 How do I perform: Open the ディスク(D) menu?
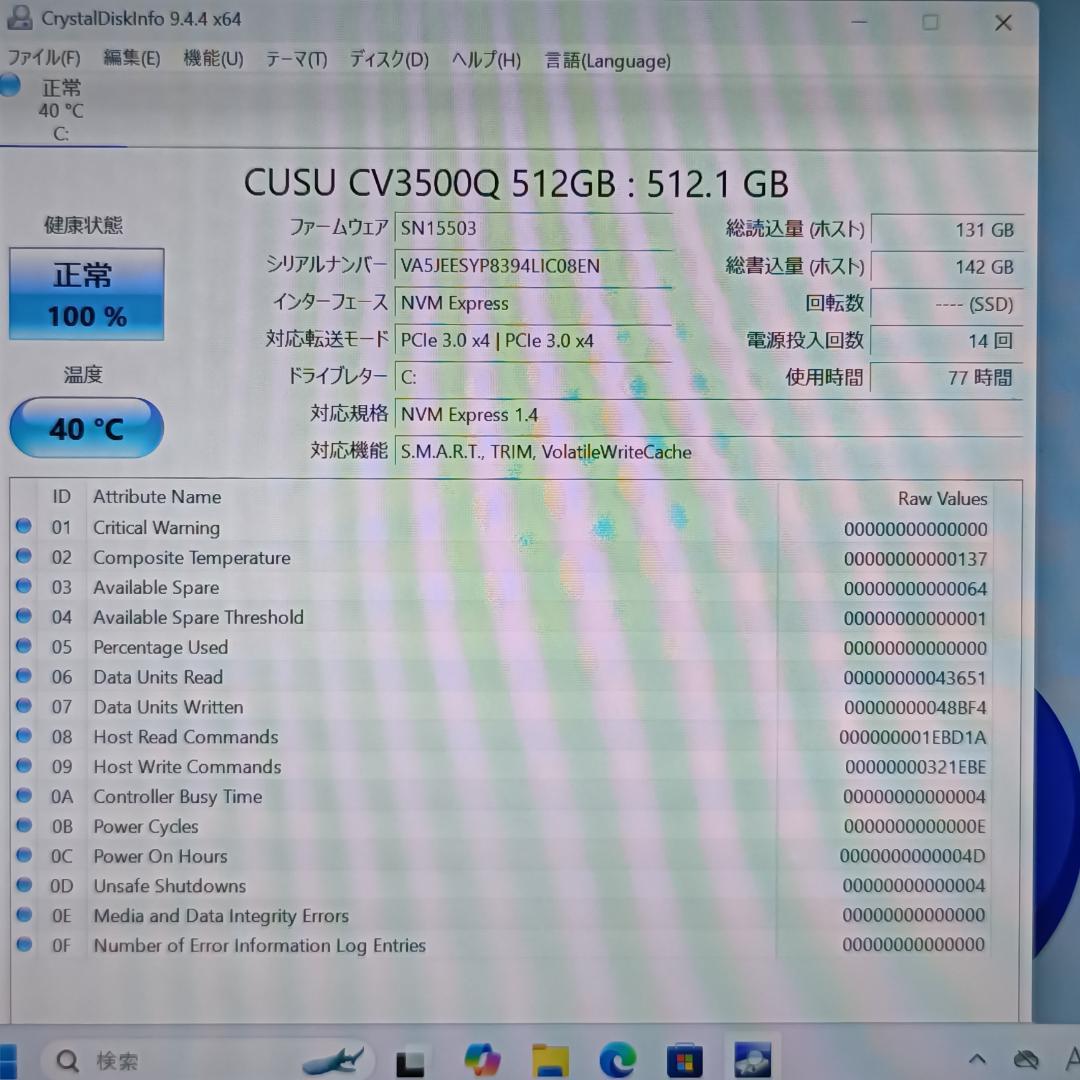point(389,60)
